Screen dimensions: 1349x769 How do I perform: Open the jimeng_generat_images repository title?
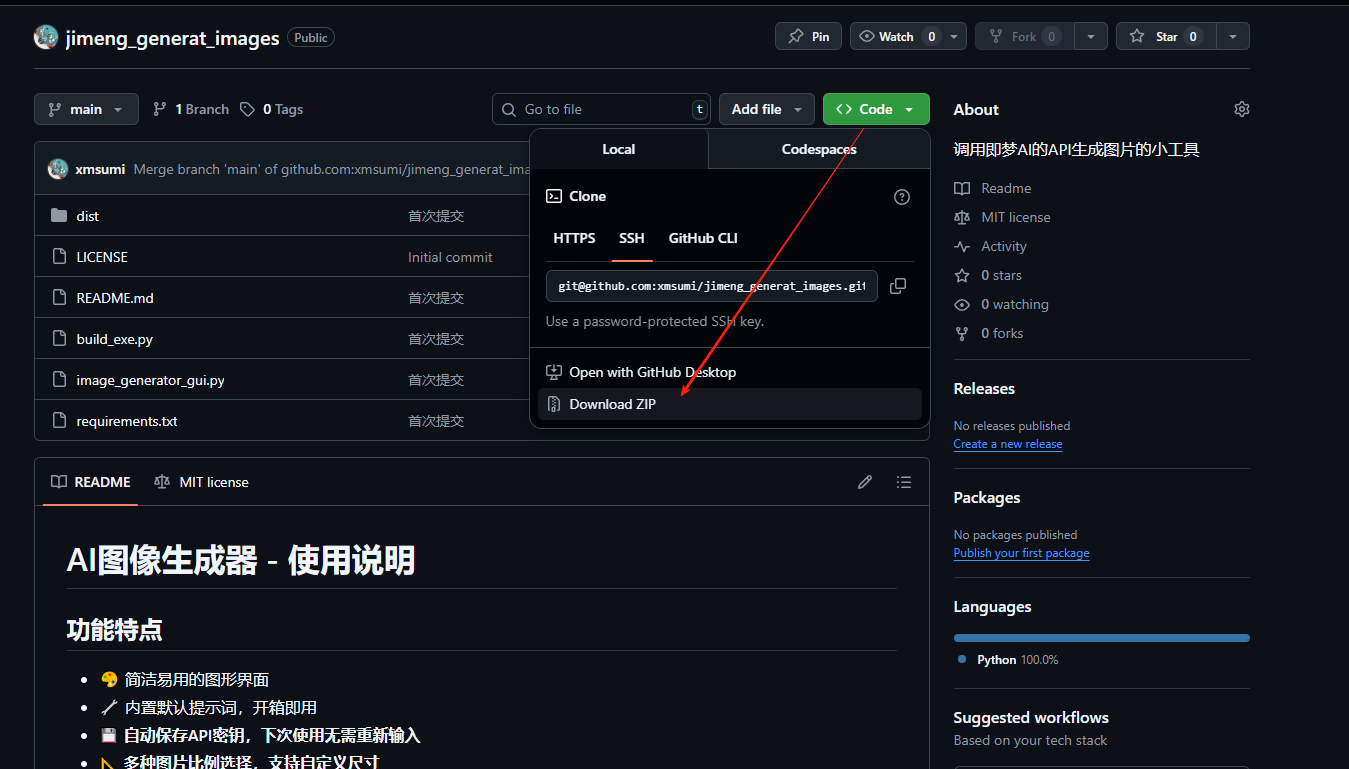point(172,38)
